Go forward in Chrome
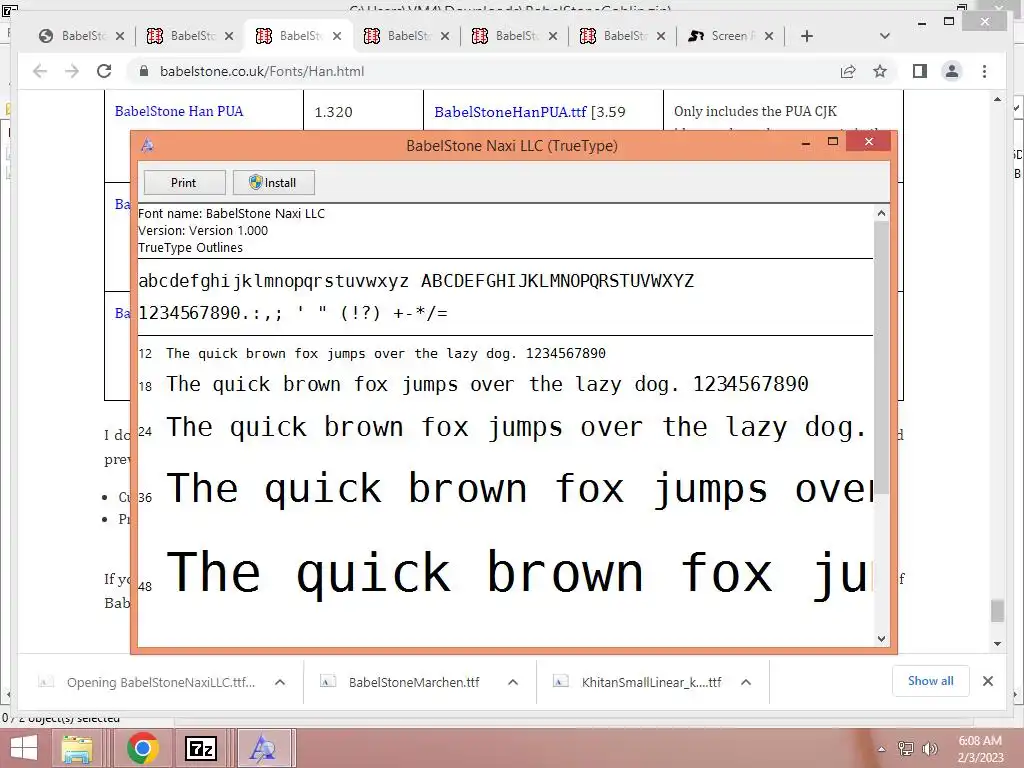 [x=72, y=71]
